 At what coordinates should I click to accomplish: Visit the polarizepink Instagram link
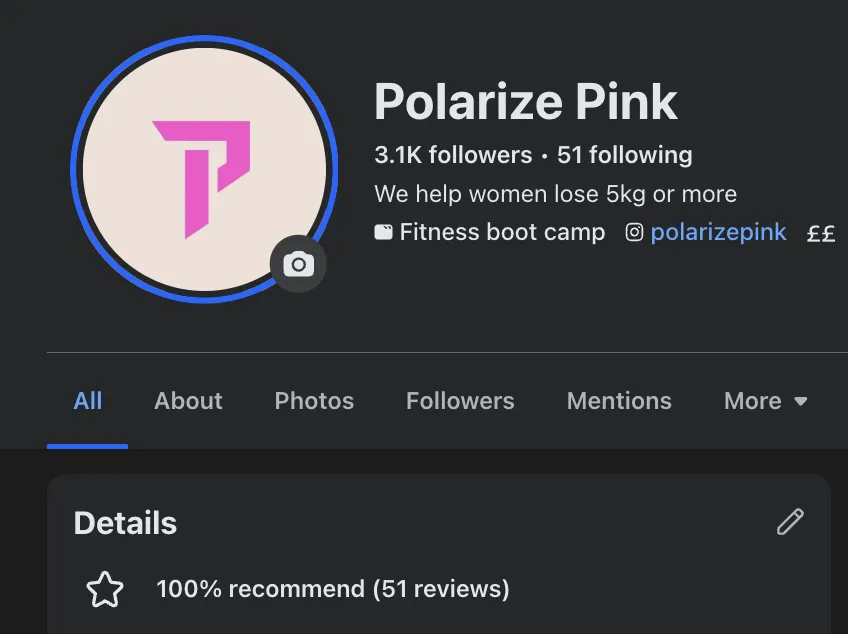(x=718, y=233)
